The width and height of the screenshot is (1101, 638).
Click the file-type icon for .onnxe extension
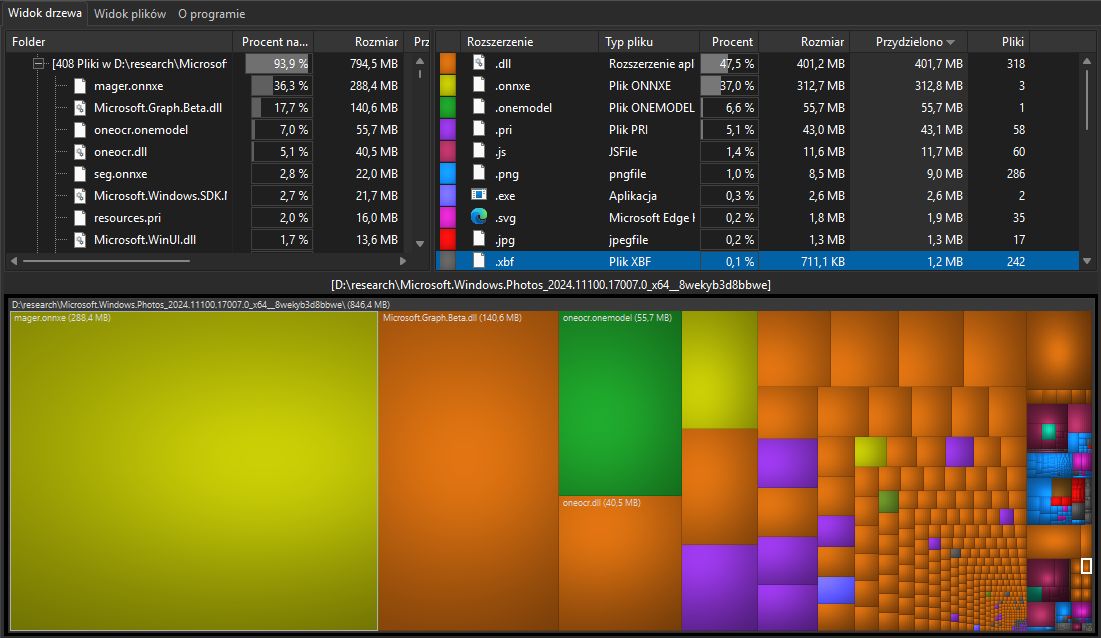pos(479,86)
